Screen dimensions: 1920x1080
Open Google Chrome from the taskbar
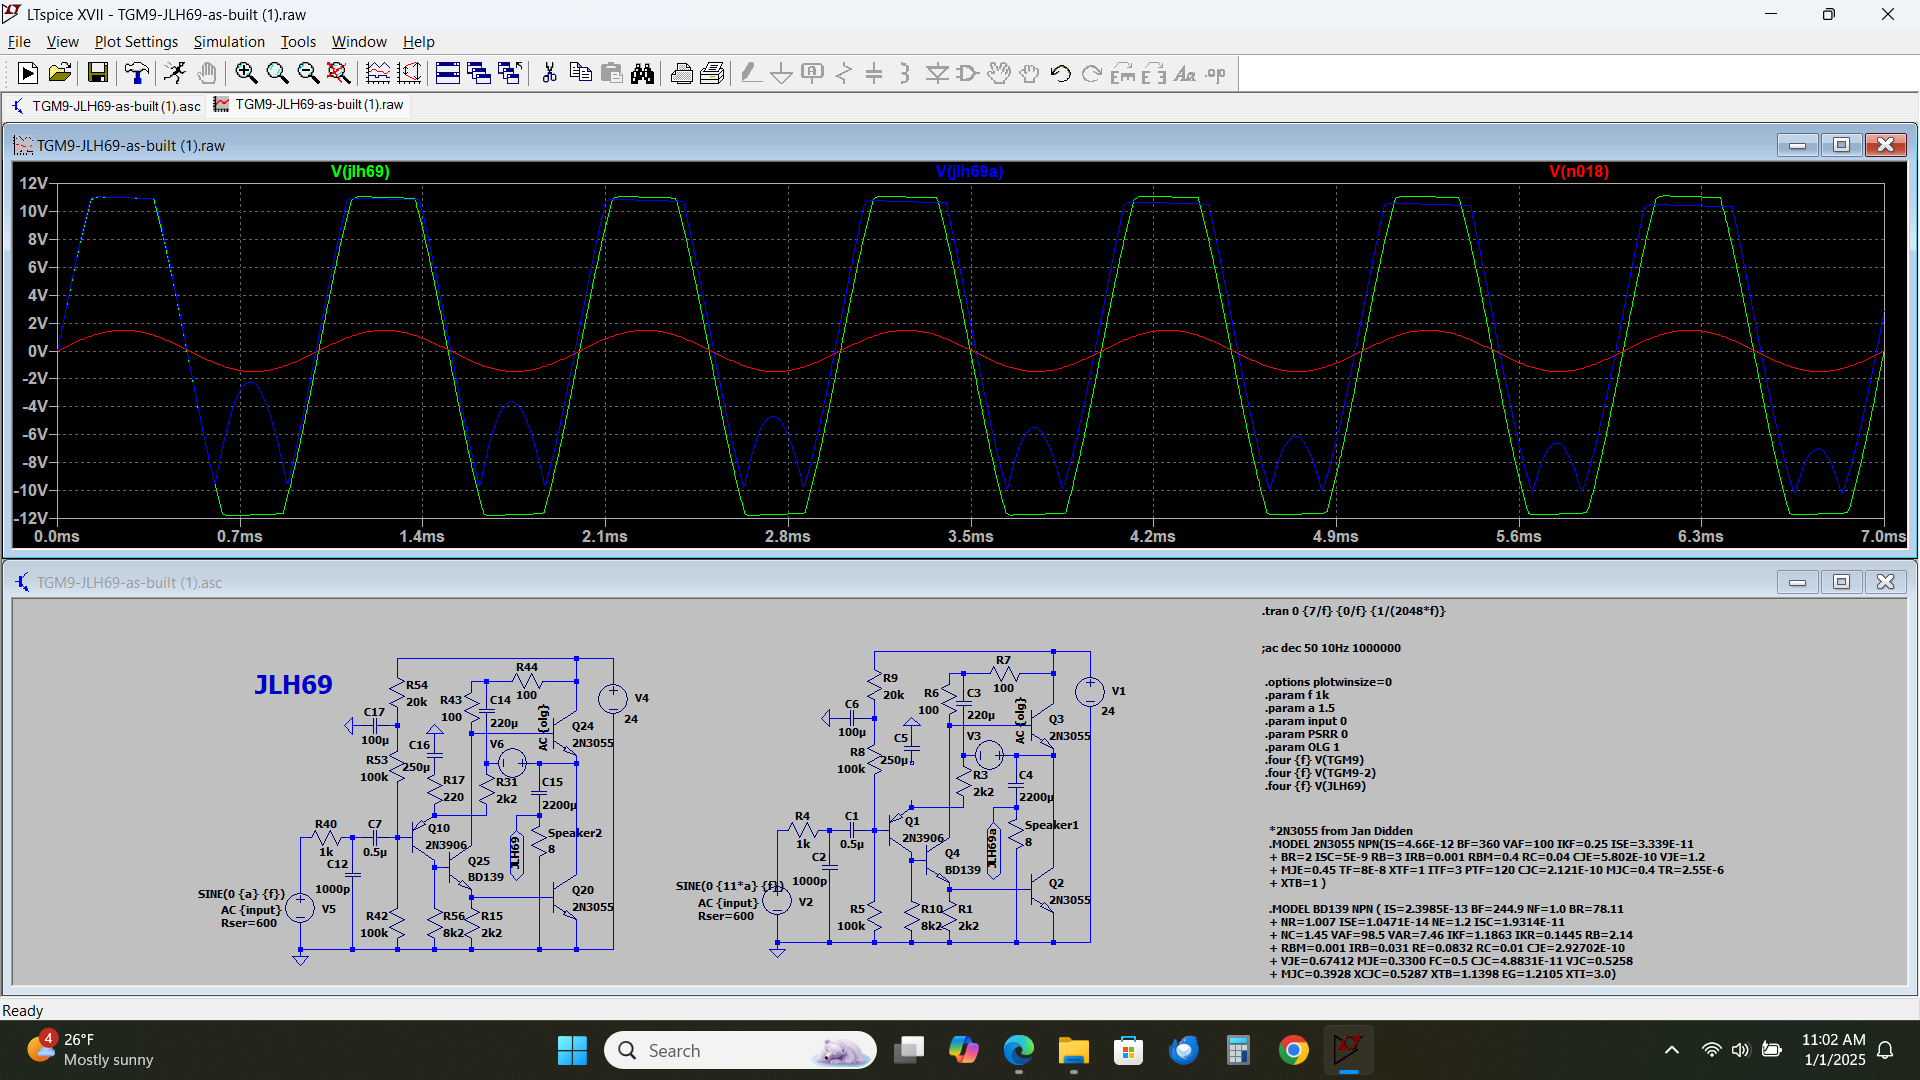1293,1050
